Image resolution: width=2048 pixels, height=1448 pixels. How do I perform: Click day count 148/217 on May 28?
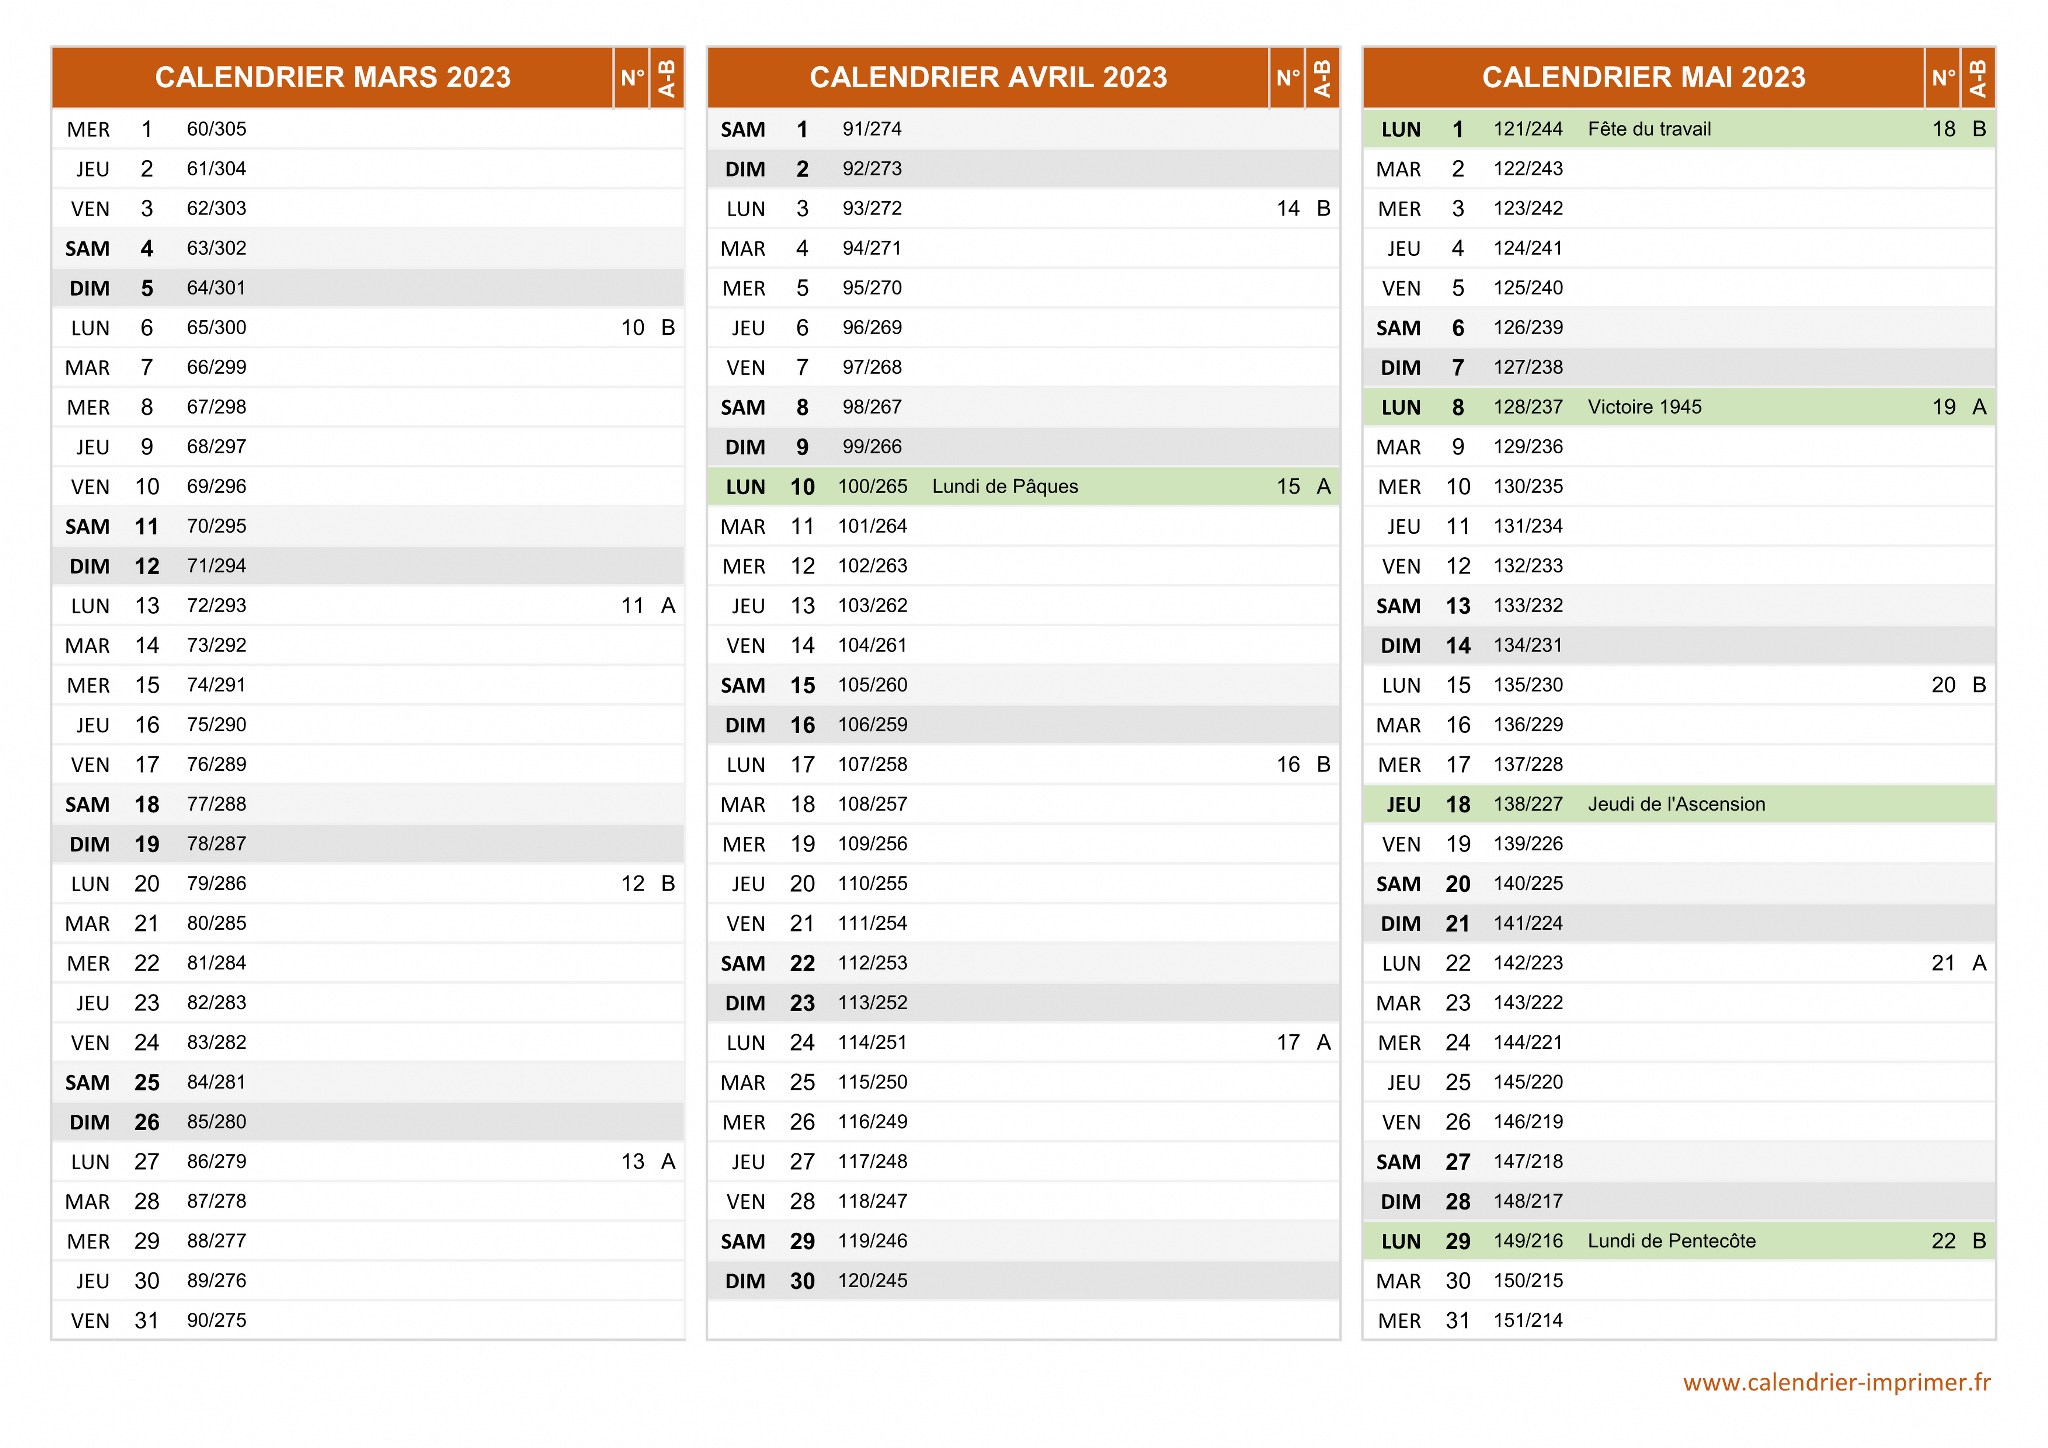(1528, 1201)
